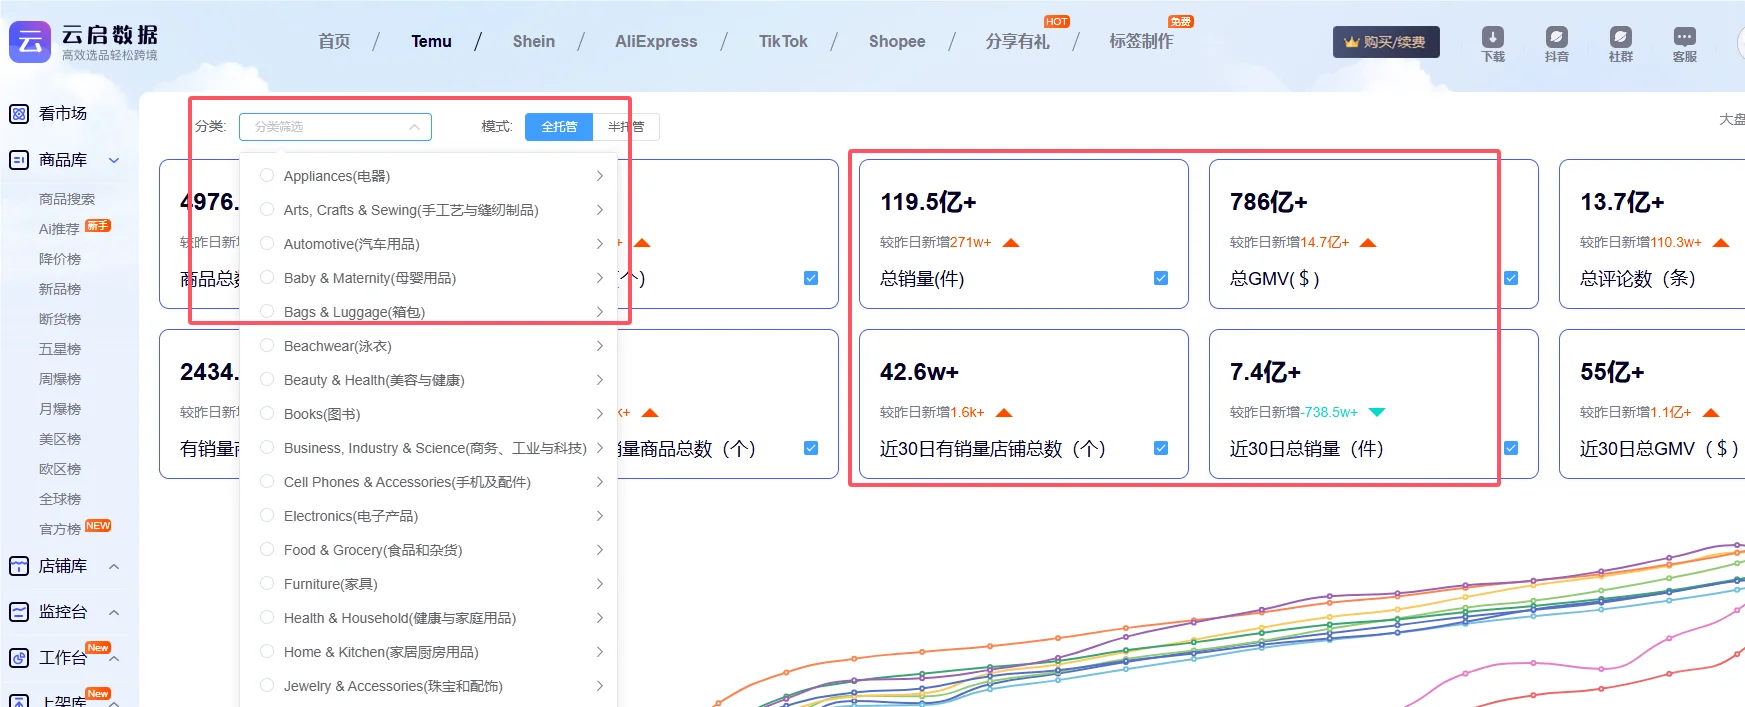Click the 监控台 sidebar icon
The width and height of the screenshot is (1745, 707).
[x=19, y=612]
